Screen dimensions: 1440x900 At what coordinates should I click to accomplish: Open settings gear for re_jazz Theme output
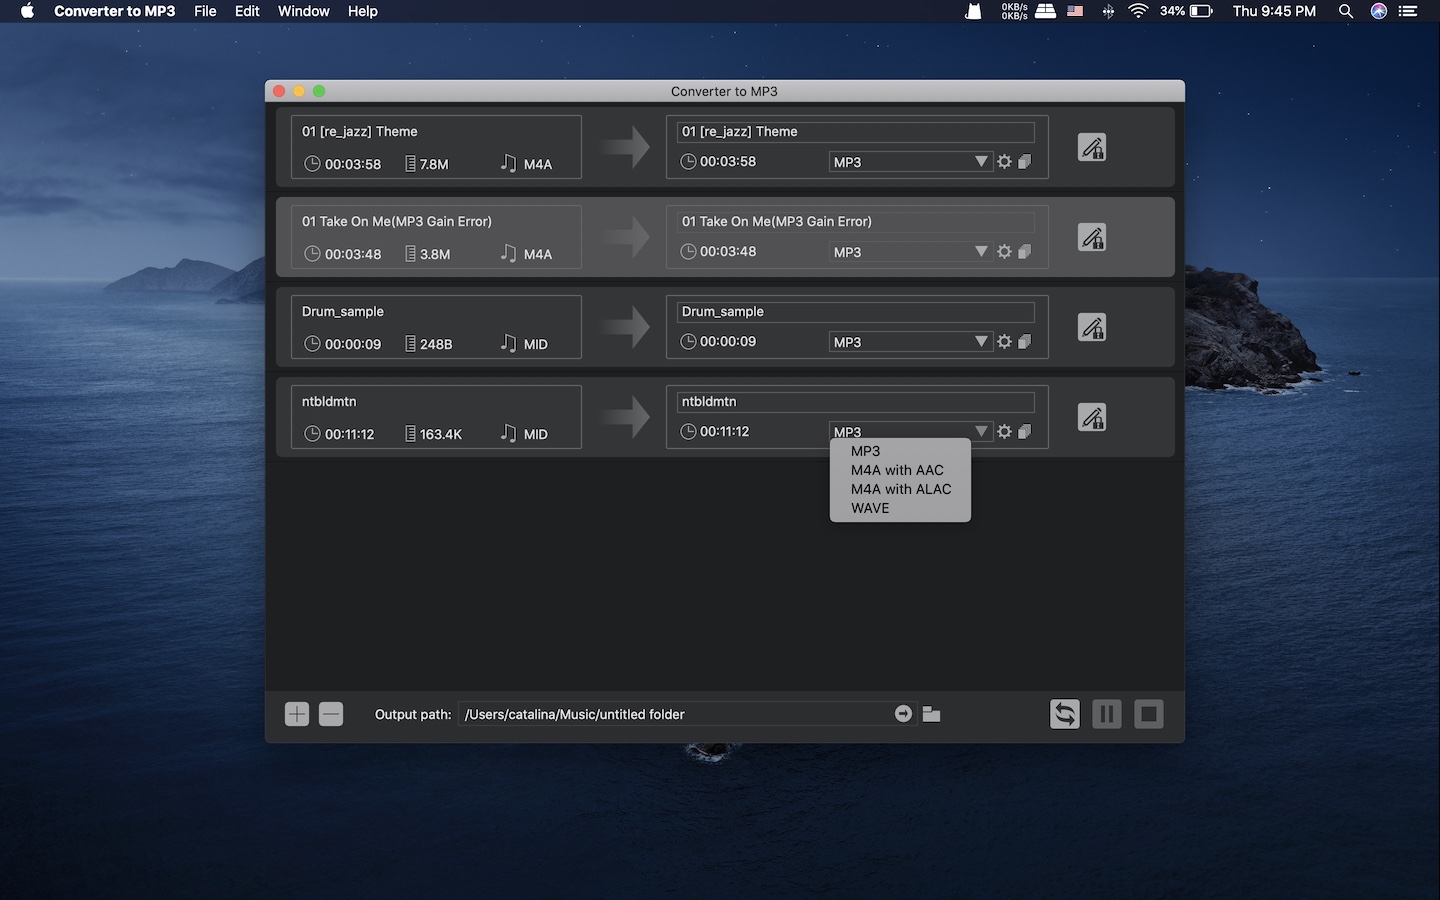[1004, 162]
